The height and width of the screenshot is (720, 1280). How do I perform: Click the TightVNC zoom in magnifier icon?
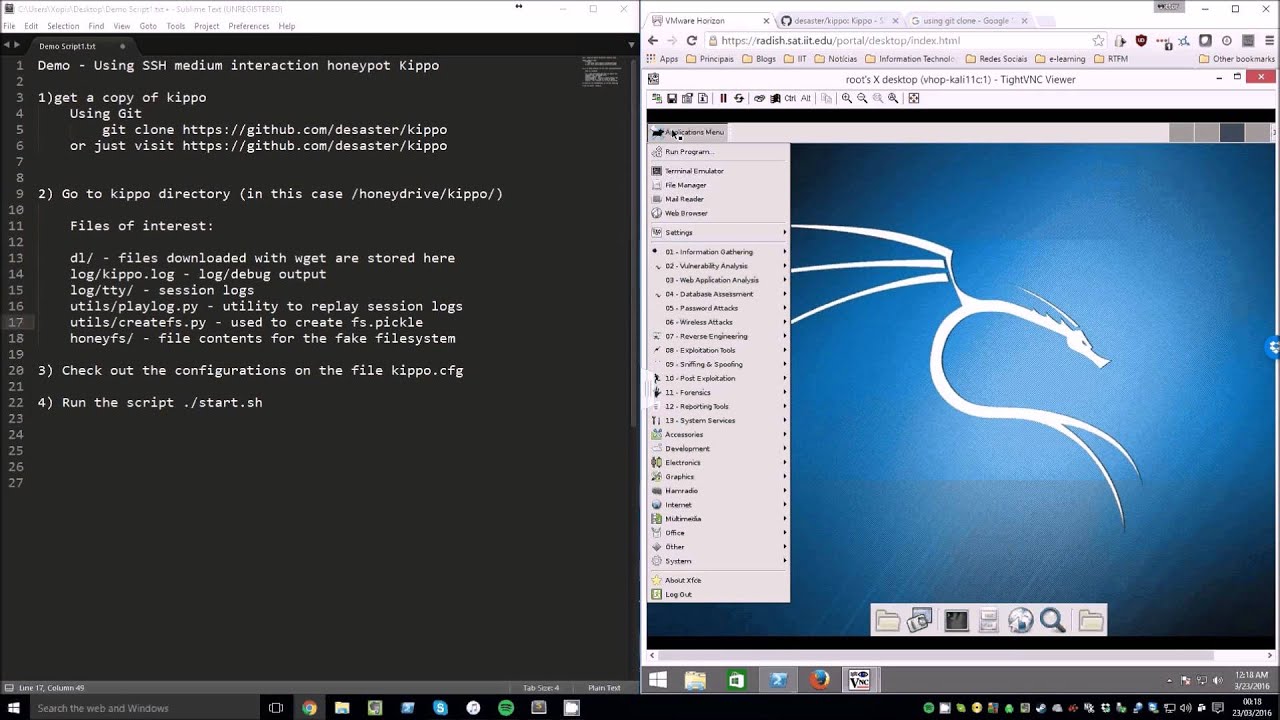(x=847, y=98)
